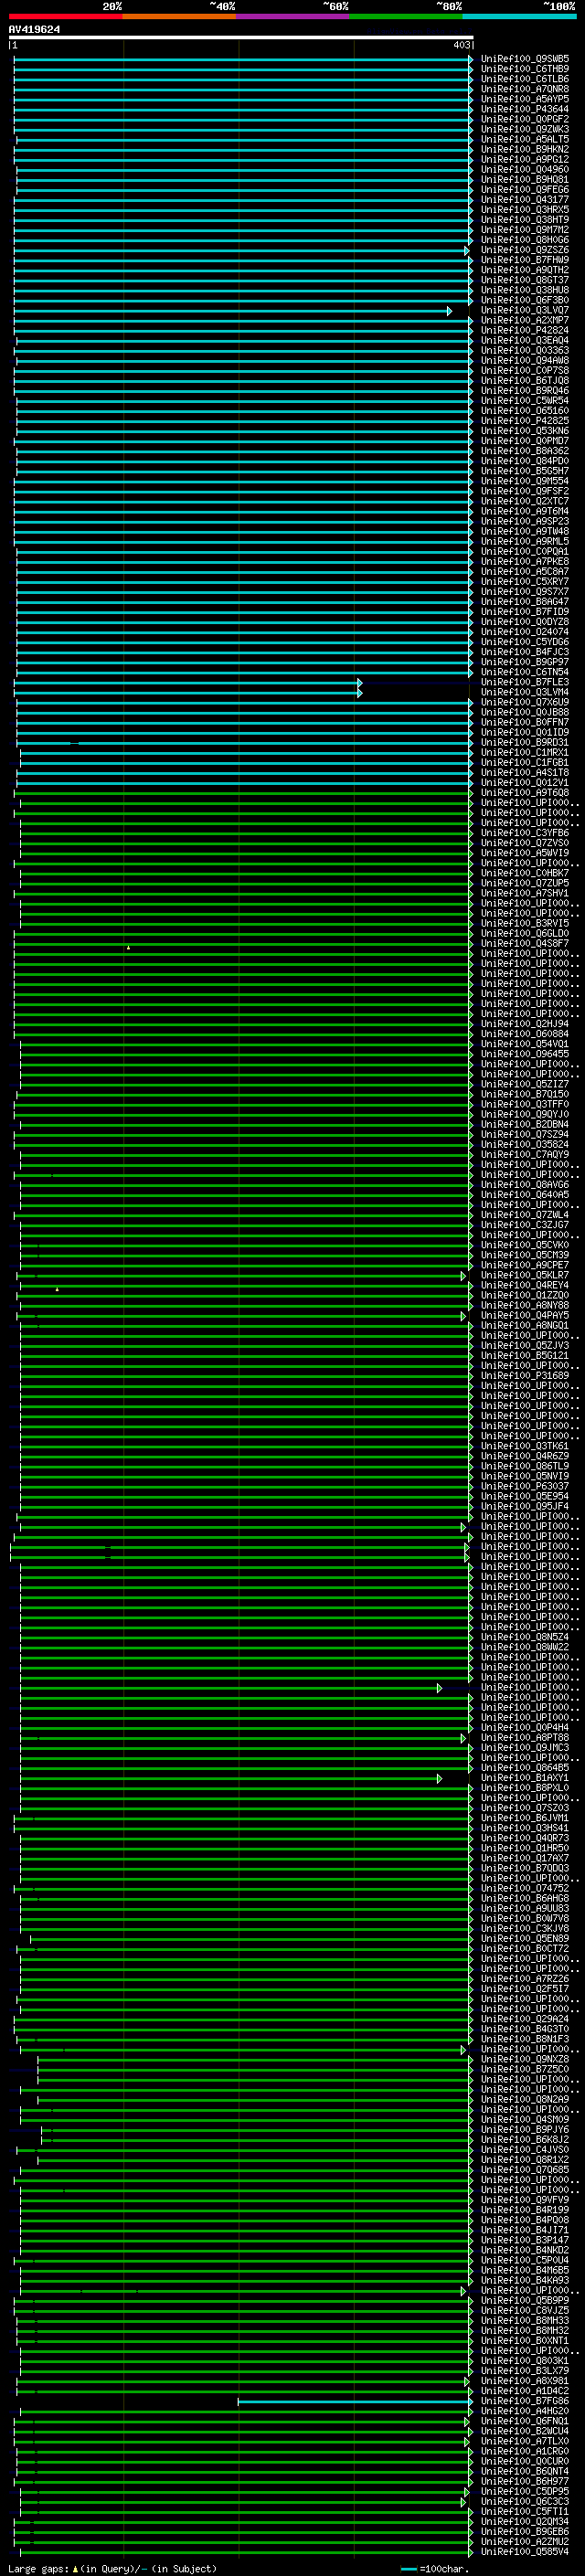This screenshot has height=2576, width=585.
Task: Open hit UniRef100_B9HKN2
Action: point(525,150)
